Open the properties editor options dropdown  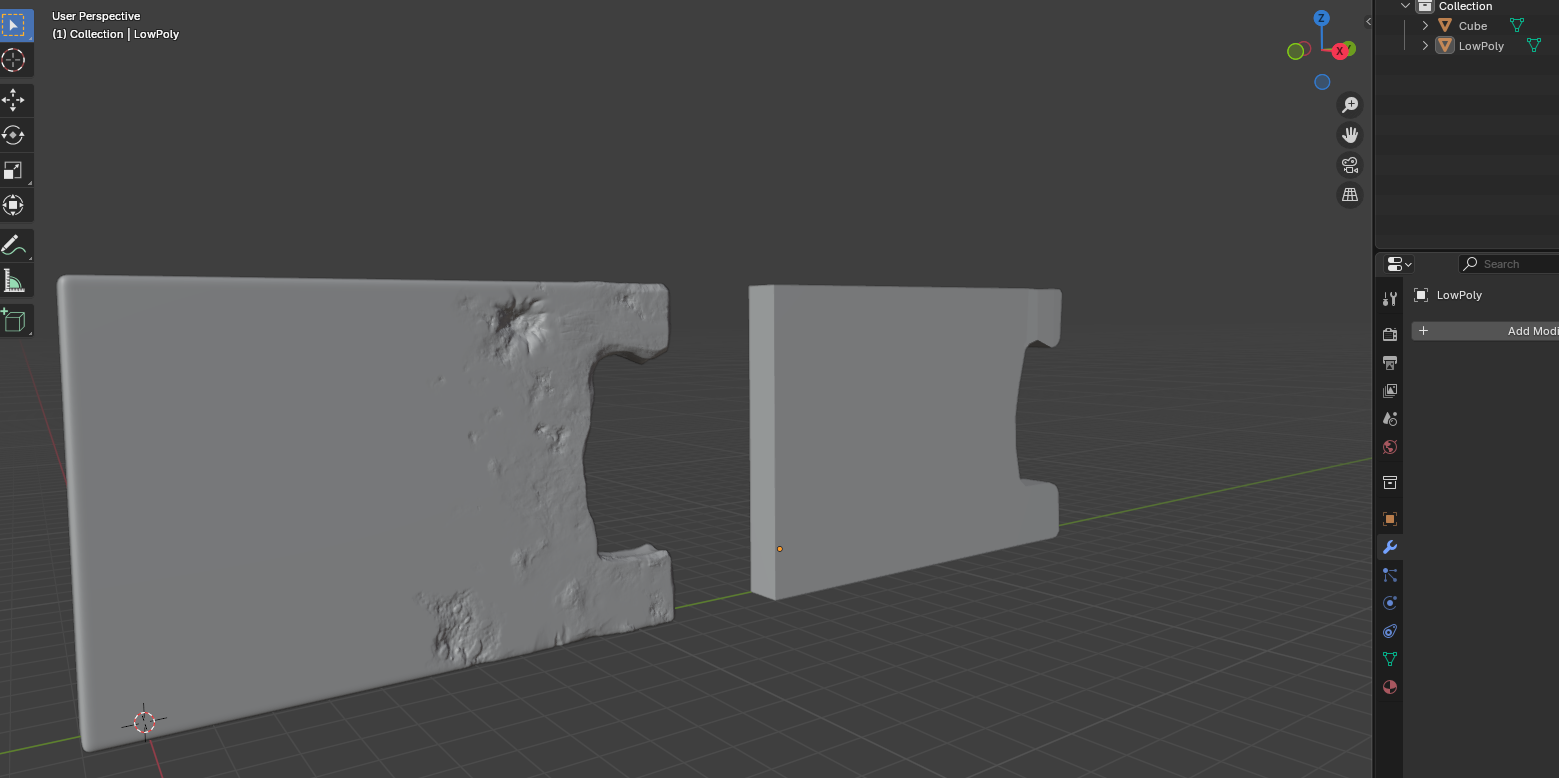click(1399, 264)
